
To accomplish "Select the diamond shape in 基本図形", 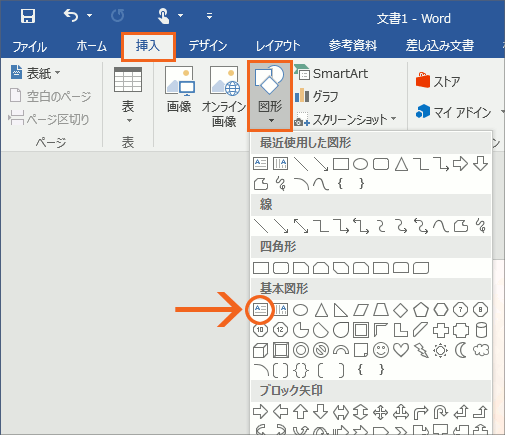I will tap(400, 310).
